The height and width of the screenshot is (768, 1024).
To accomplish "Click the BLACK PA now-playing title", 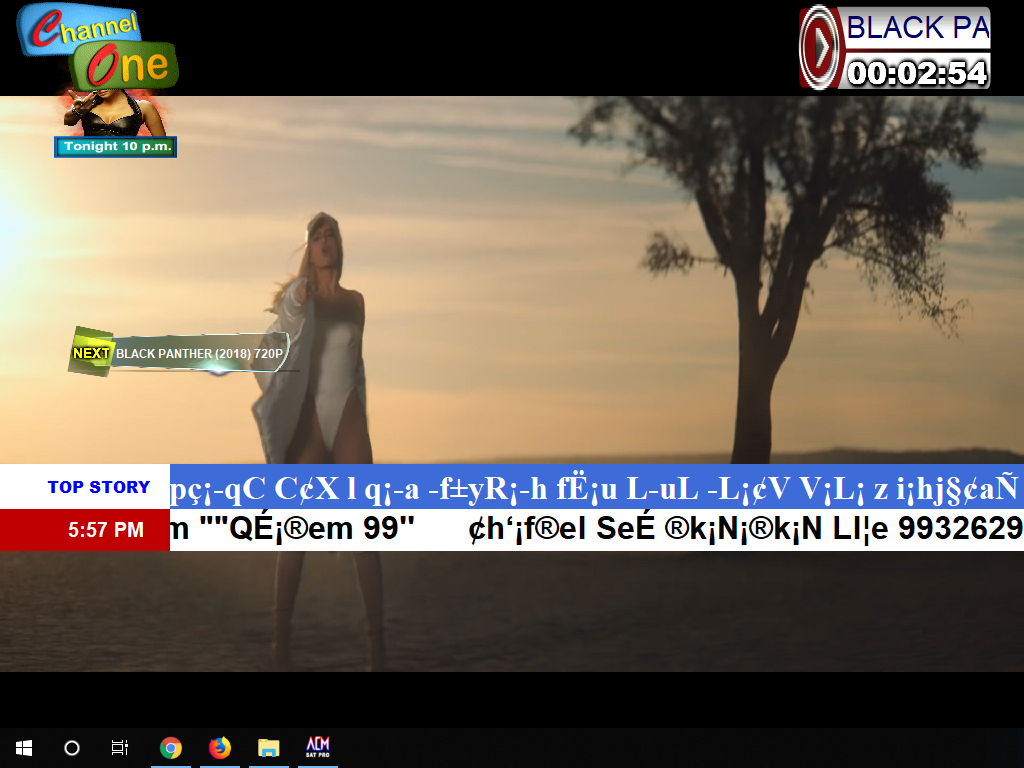I will coord(918,28).
